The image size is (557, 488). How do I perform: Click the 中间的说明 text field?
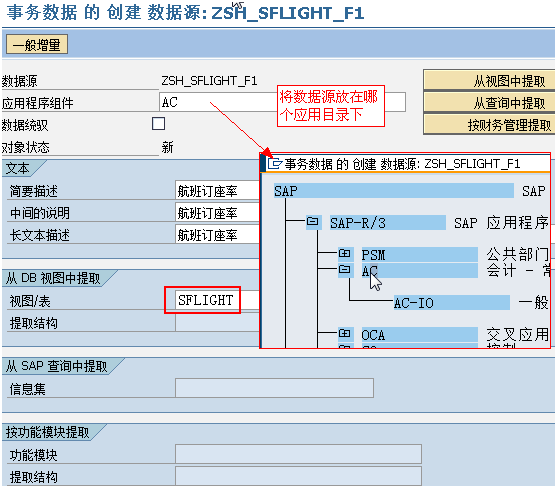click(x=217, y=213)
